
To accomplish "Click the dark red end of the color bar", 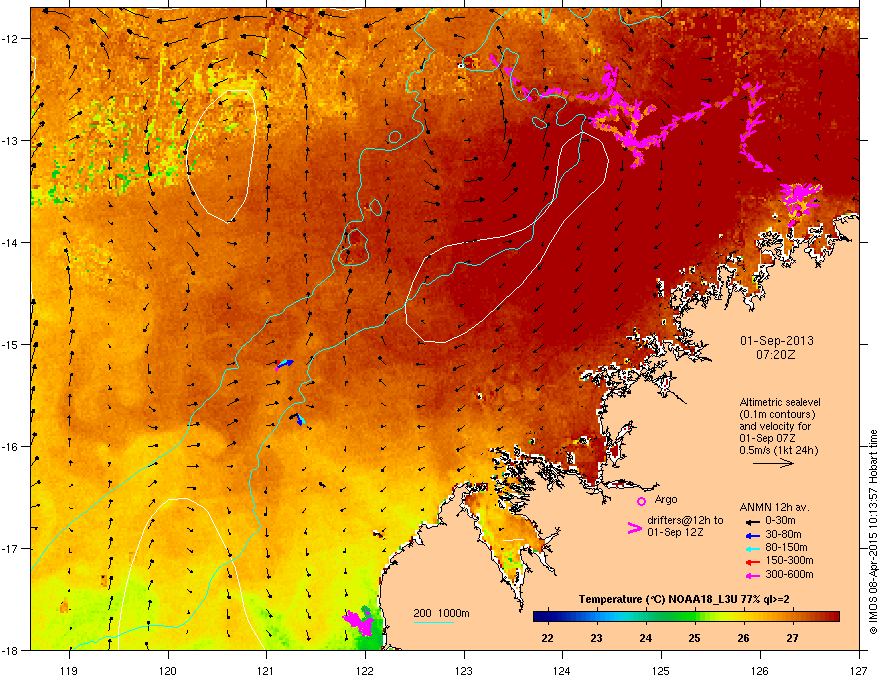I will click(x=835, y=617).
